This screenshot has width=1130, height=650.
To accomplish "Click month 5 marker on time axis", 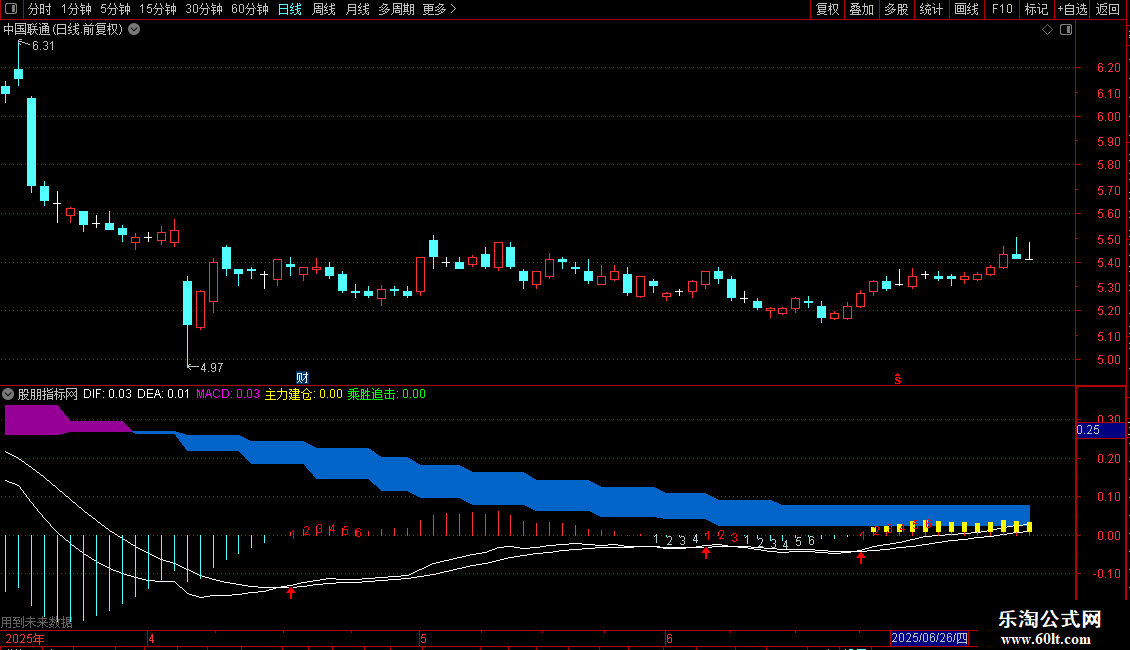I will pos(424,638).
